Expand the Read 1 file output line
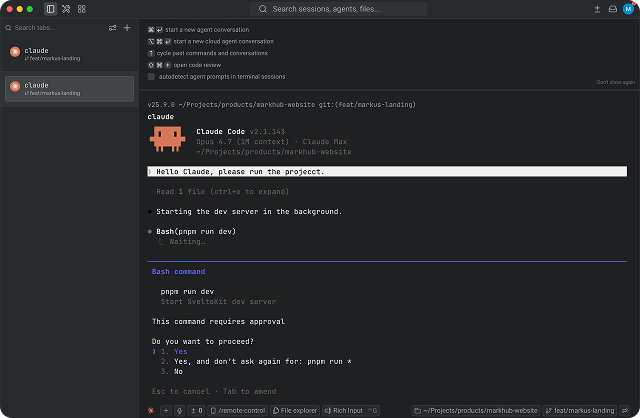This screenshot has height=418, width=640. point(222,191)
